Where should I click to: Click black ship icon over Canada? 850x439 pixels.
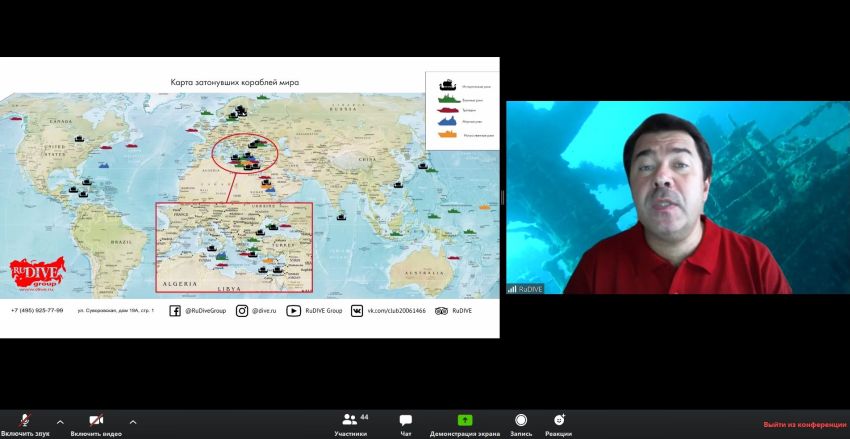tap(80, 139)
